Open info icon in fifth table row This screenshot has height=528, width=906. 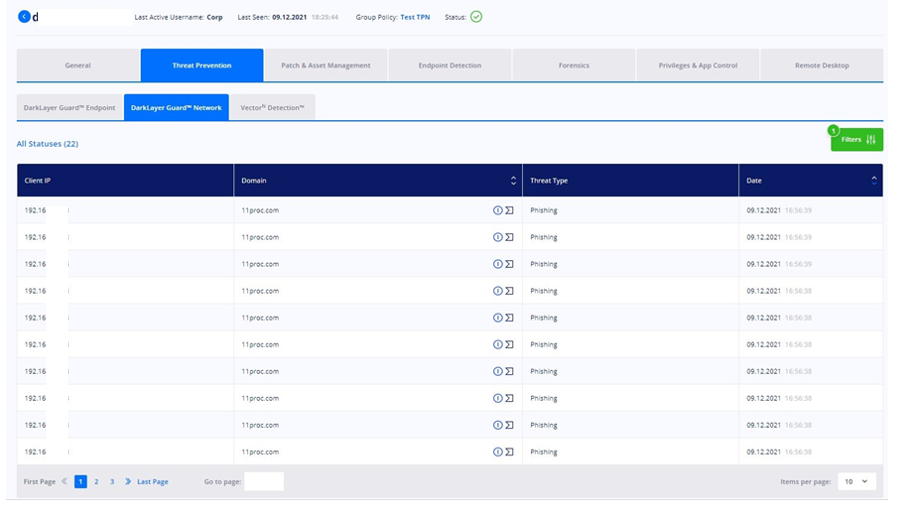(x=497, y=318)
